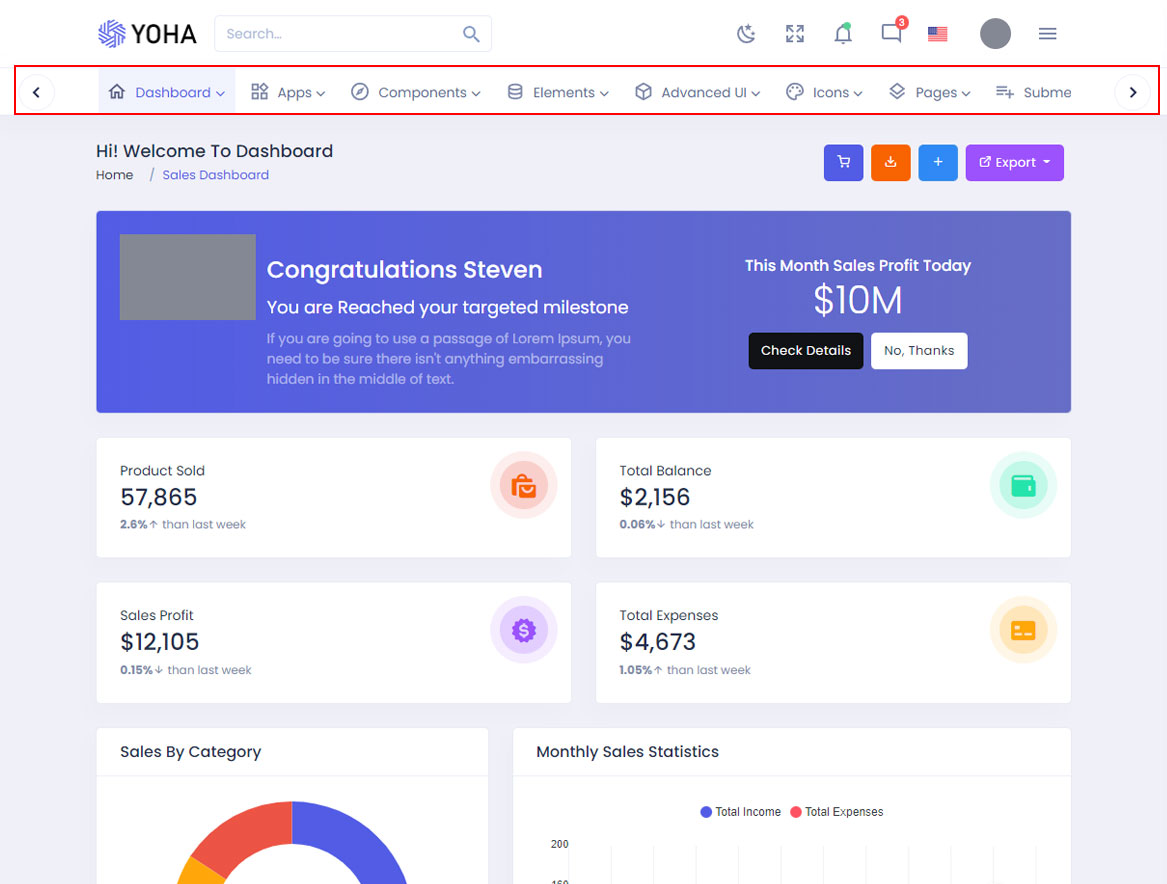
Task: Toggle dark mode with moon icon
Action: 746,34
